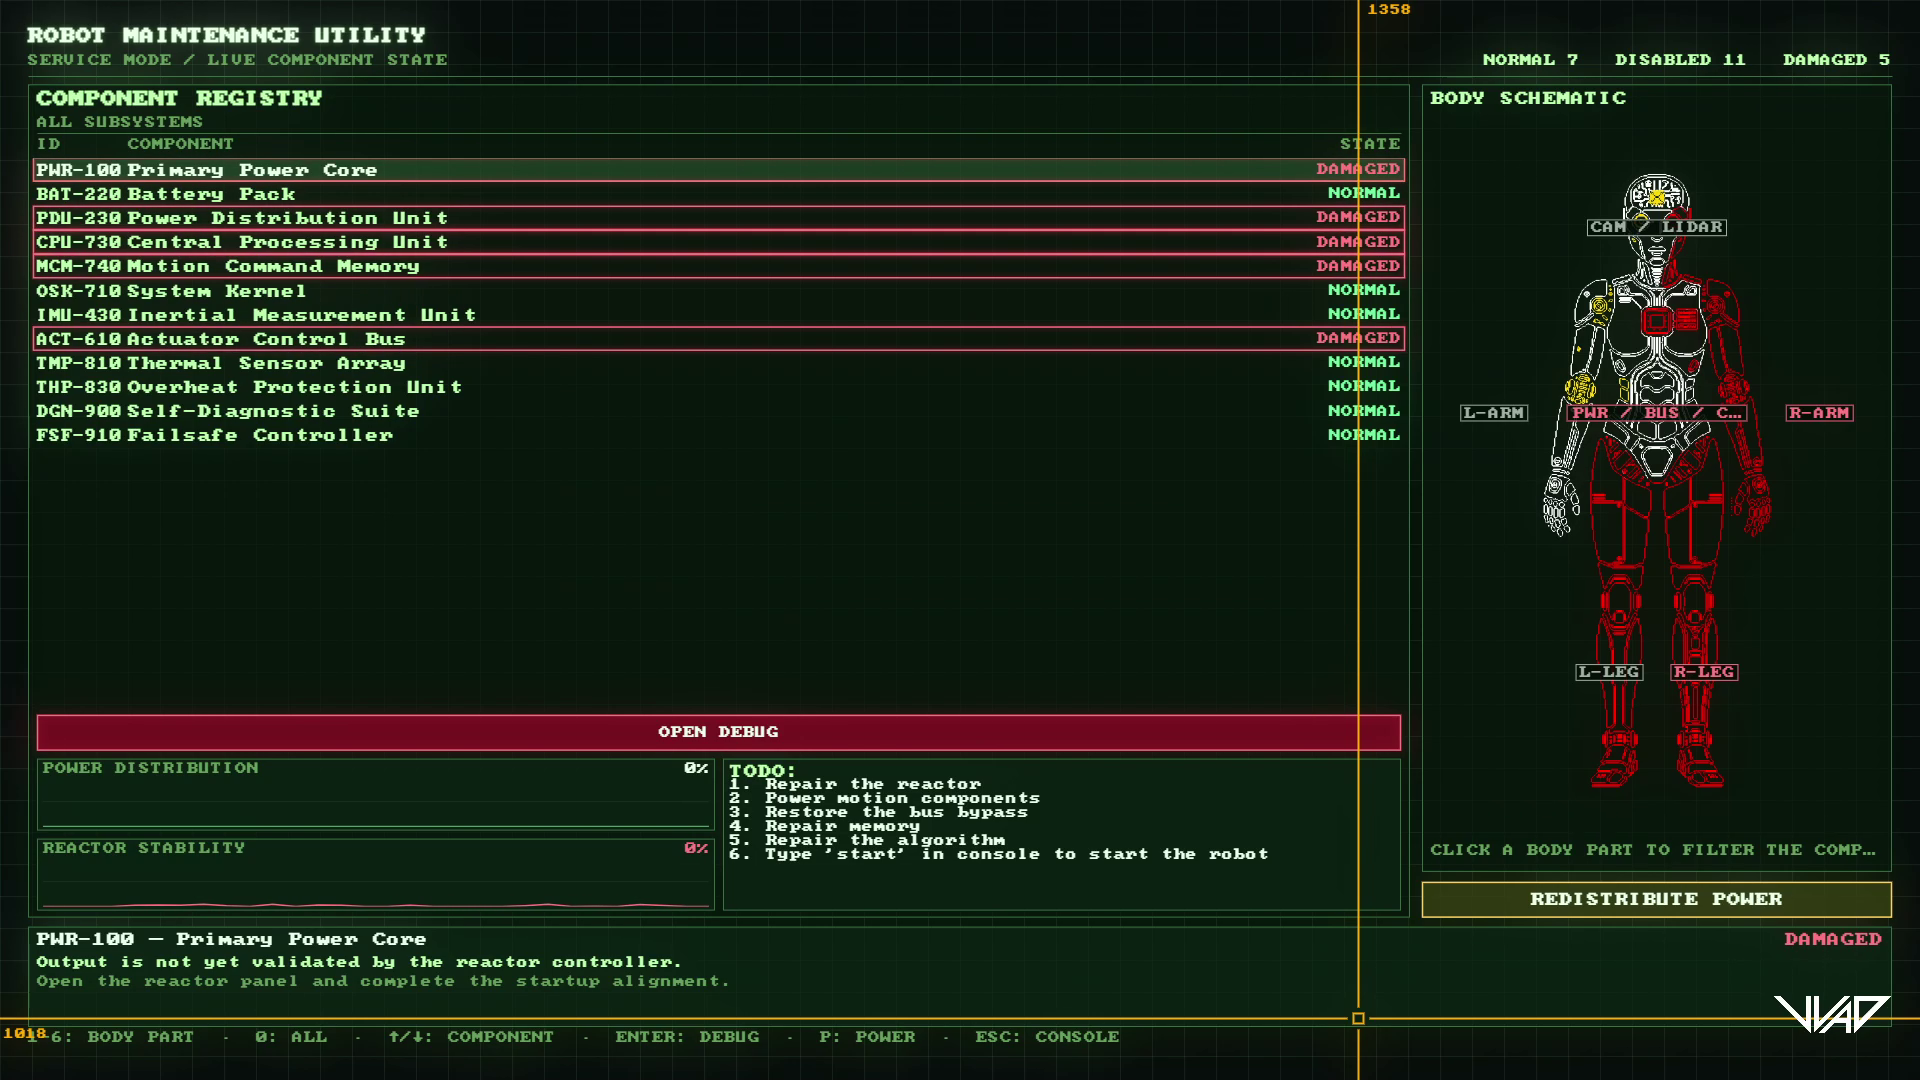Click the DAMAGED 5 status counter
Image resolution: width=1920 pixels, height=1080 pixels.
tap(1836, 60)
